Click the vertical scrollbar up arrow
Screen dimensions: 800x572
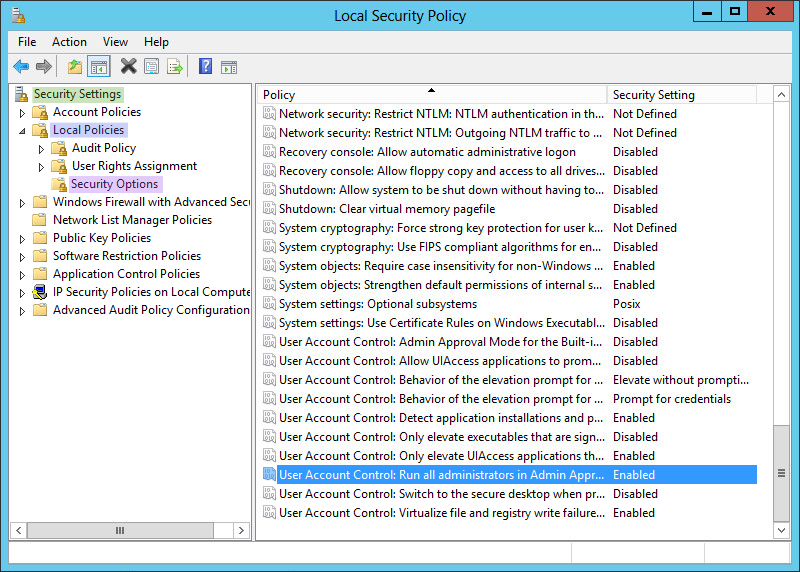tap(783, 95)
